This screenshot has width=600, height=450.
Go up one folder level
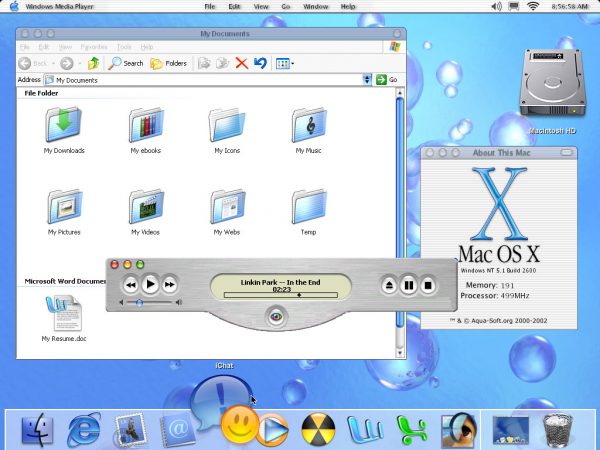(x=93, y=63)
